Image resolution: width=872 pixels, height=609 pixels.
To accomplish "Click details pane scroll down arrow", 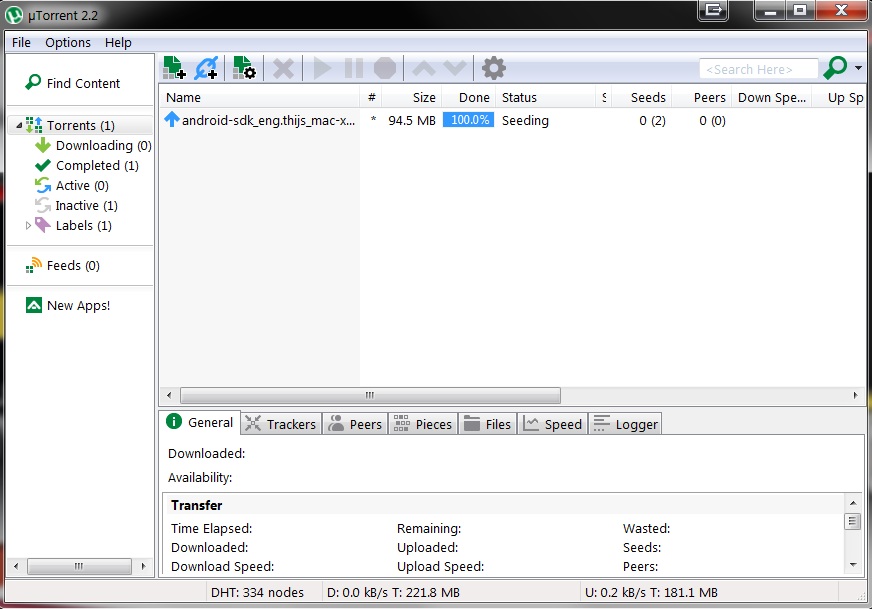I will [853, 565].
